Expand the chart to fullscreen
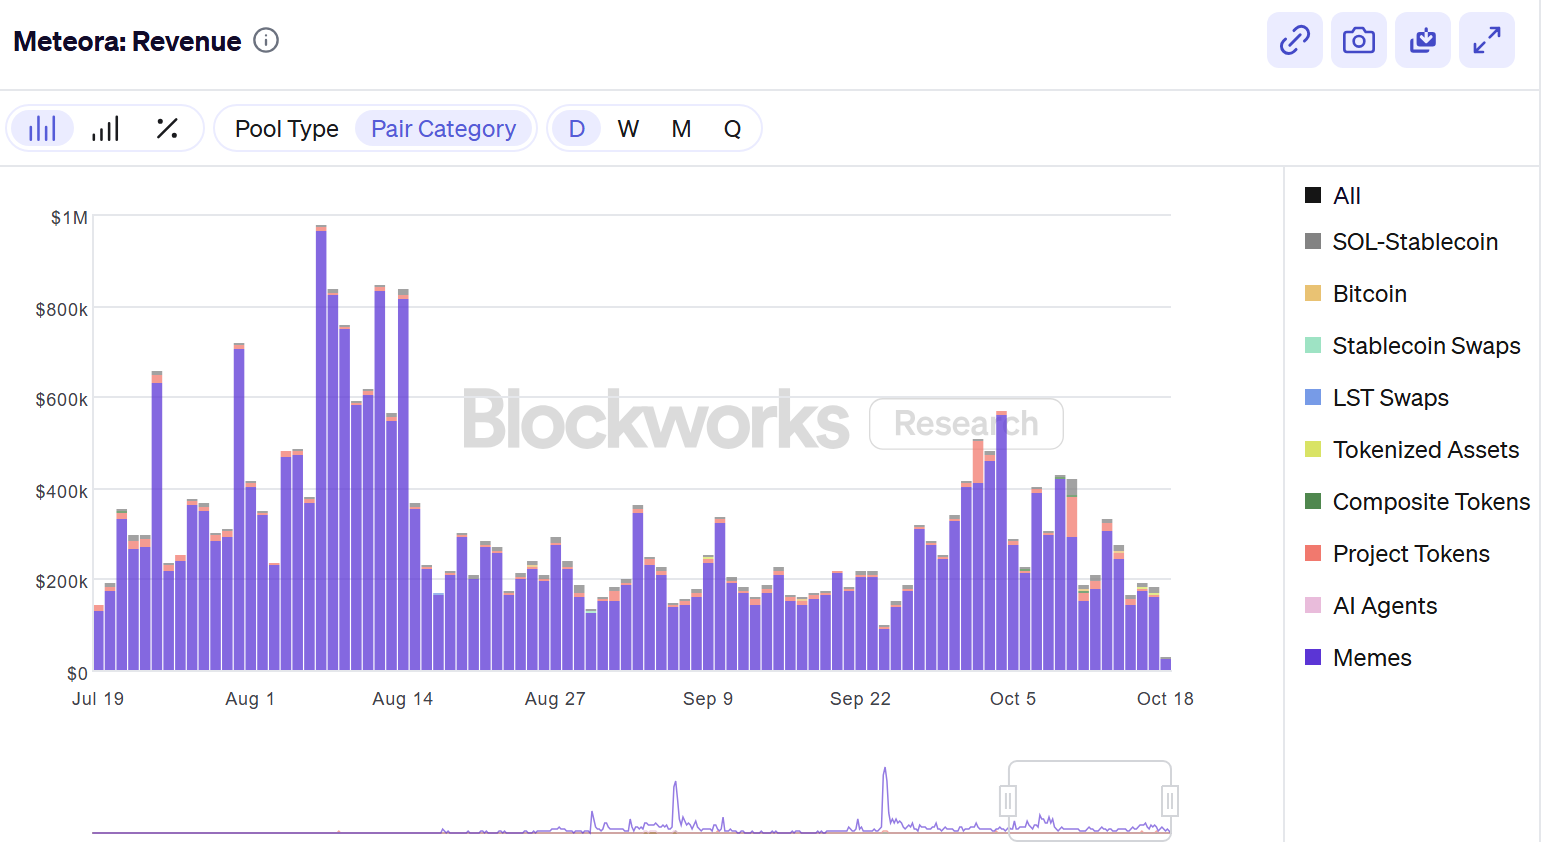 (x=1486, y=41)
